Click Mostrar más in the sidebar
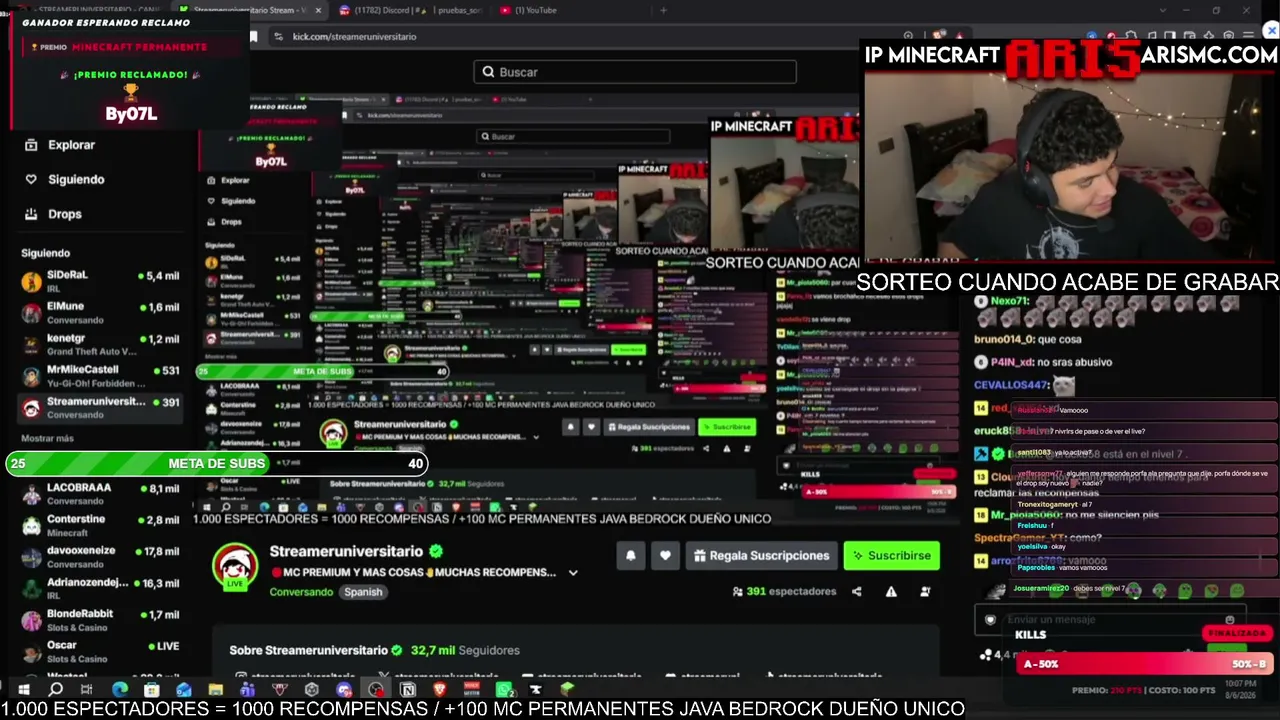 tap(47, 439)
